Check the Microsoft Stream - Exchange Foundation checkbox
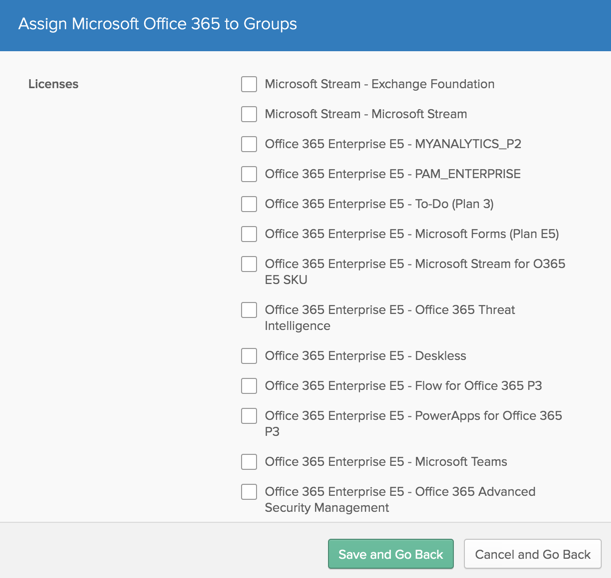The height and width of the screenshot is (578, 611). tap(249, 84)
